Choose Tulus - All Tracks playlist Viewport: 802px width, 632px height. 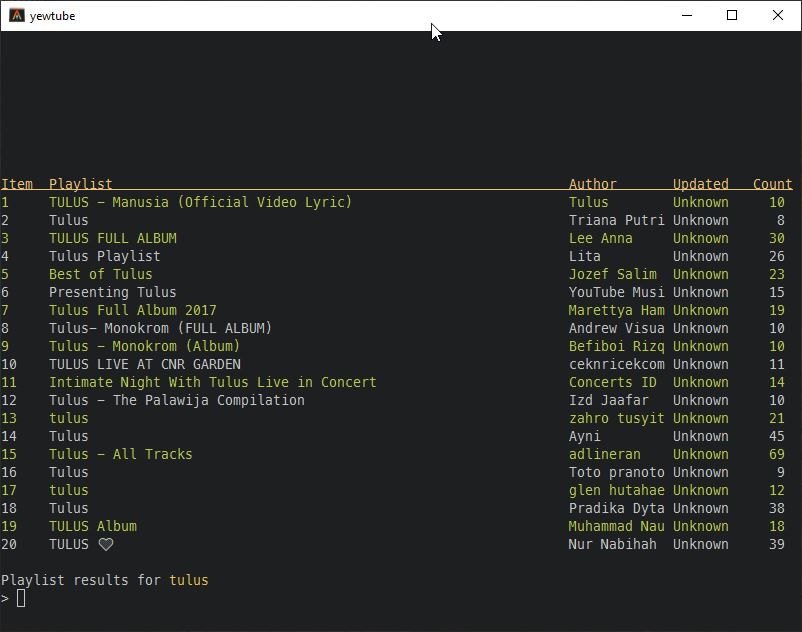click(120, 454)
